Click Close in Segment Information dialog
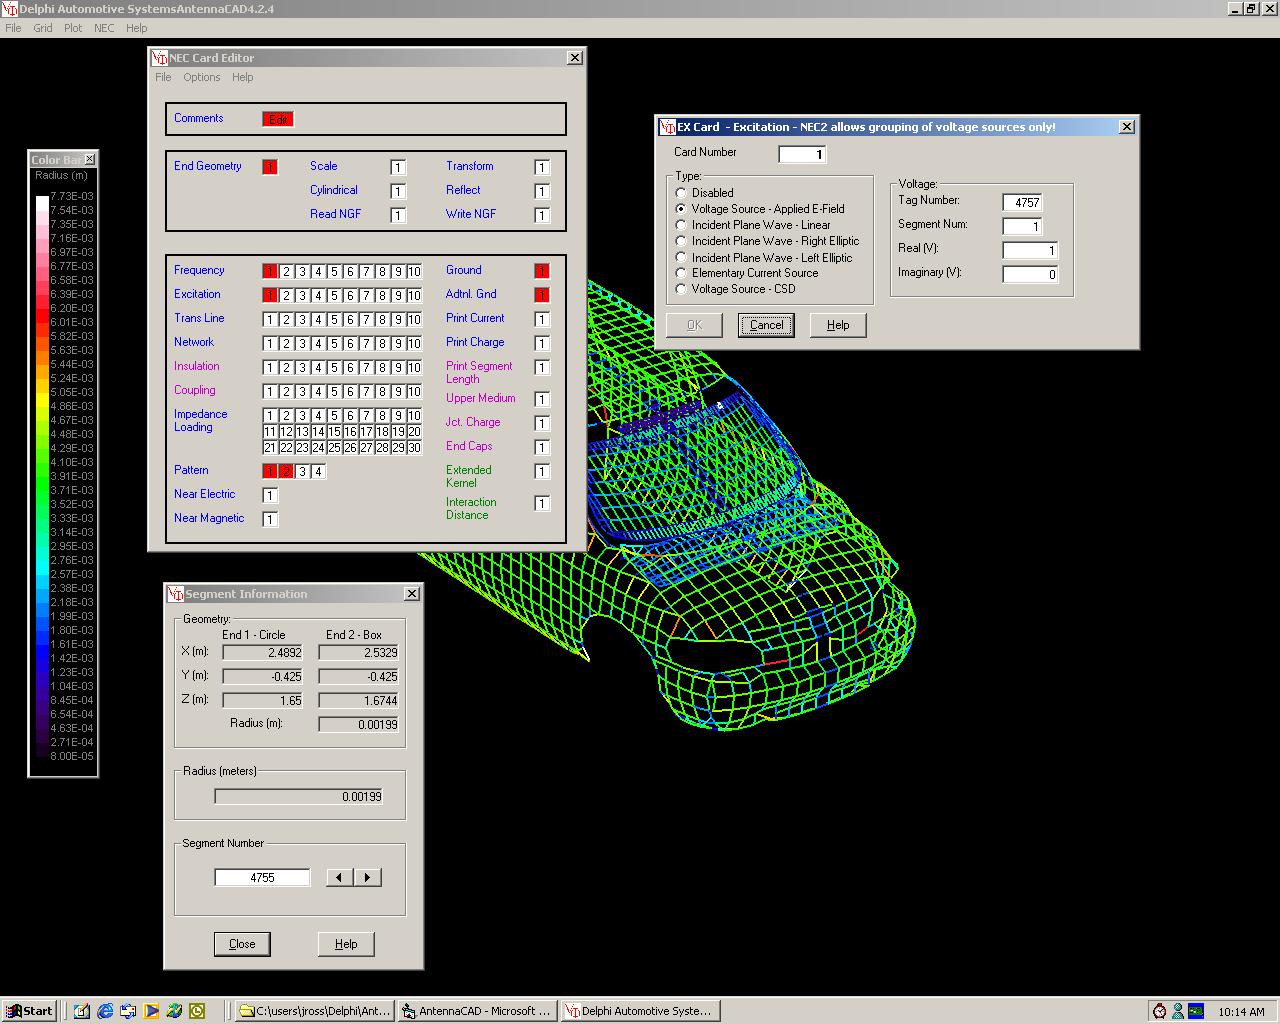This screenshot has width=1280, height=1024. pos(242,944)
